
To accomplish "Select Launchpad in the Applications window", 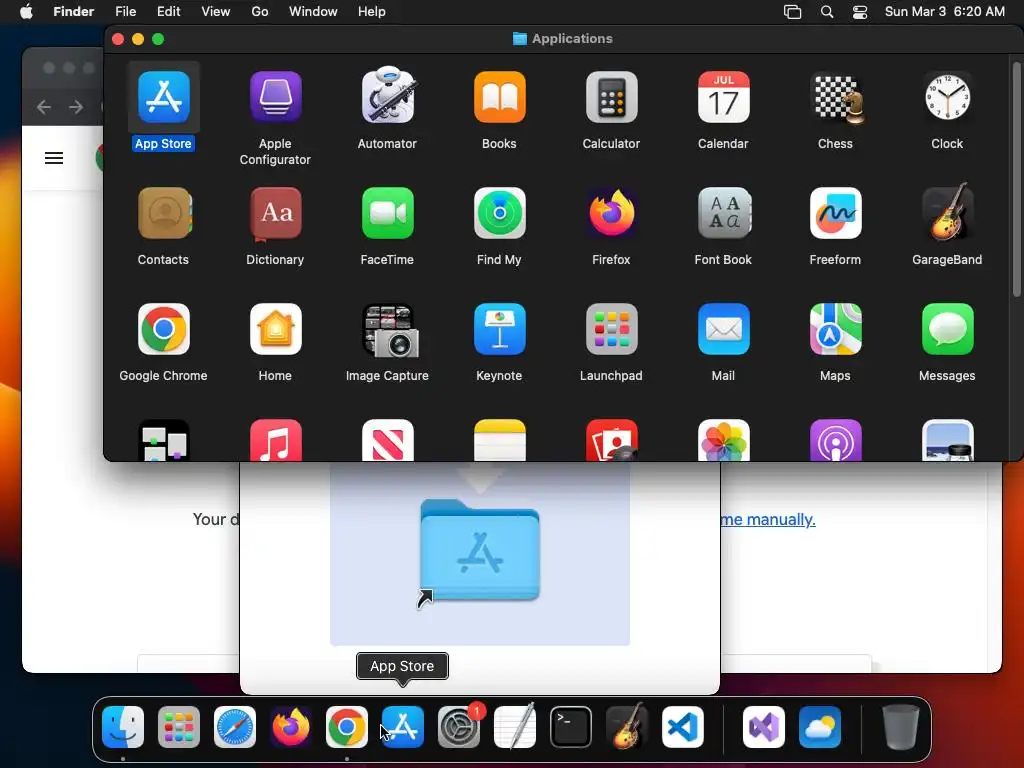I will pyautogui.click(x=611, y=329).
